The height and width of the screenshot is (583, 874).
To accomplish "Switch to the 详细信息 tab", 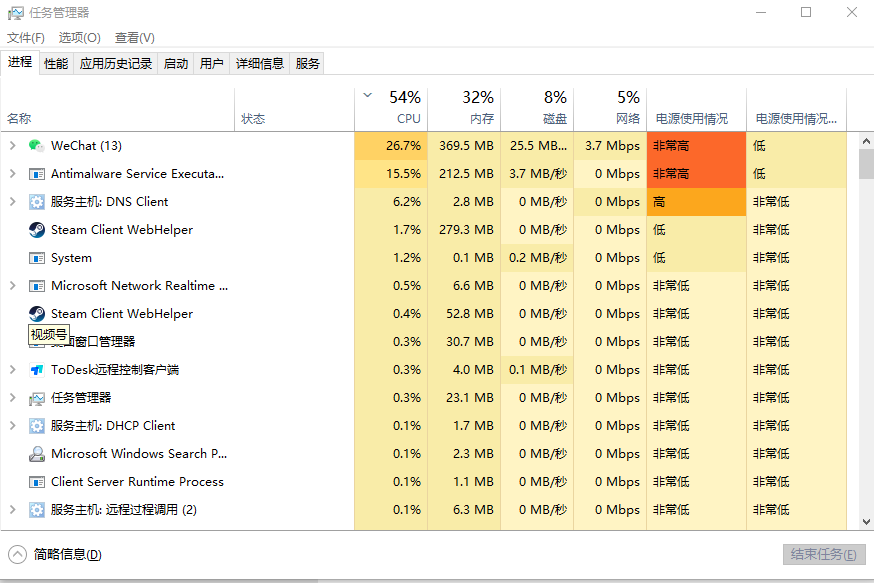I will [259, 64].
